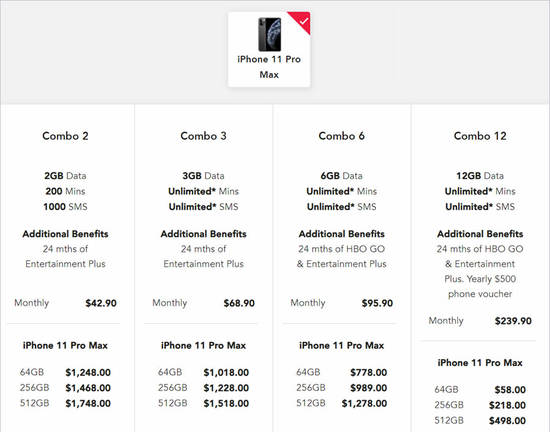Pick 64GB at $778.00 under Combo 6
This screenshot has width=550, height=432.
tap(342, 372)
